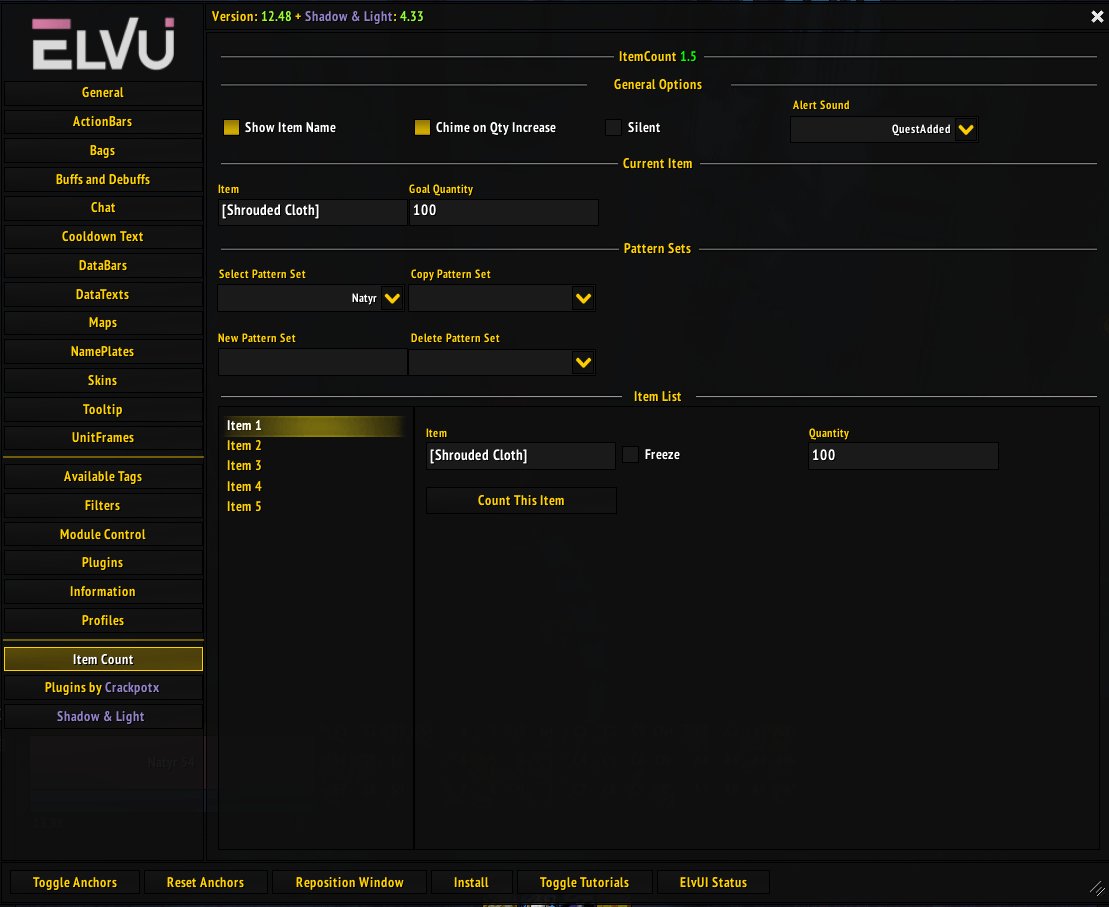Viewport: 1109px width, 907px height.
Task: Open the ActionBars section
Action: 103,122
